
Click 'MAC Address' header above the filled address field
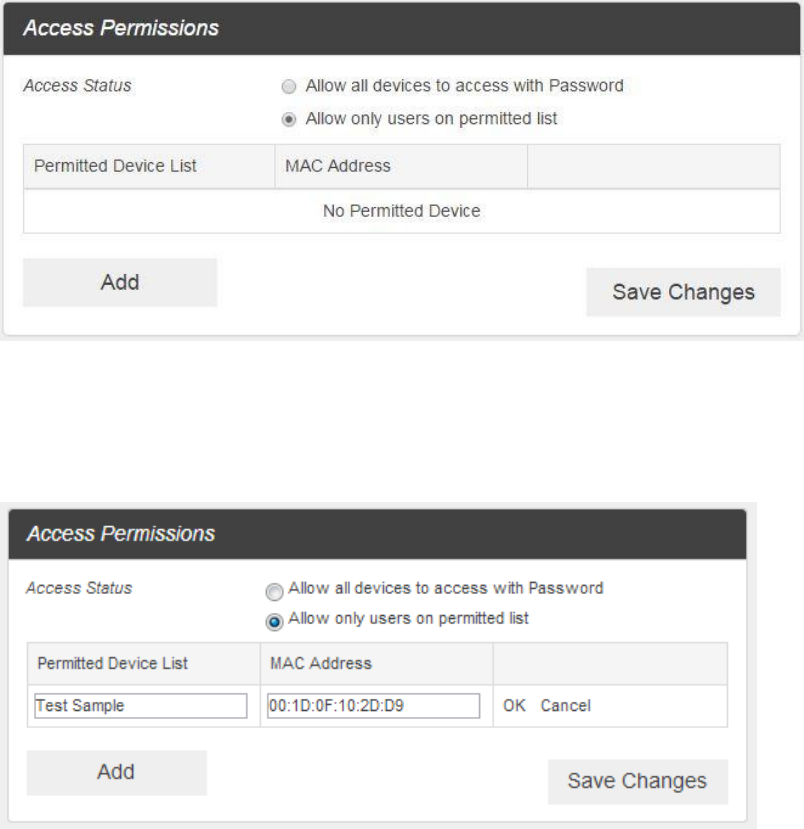point(321,663)
